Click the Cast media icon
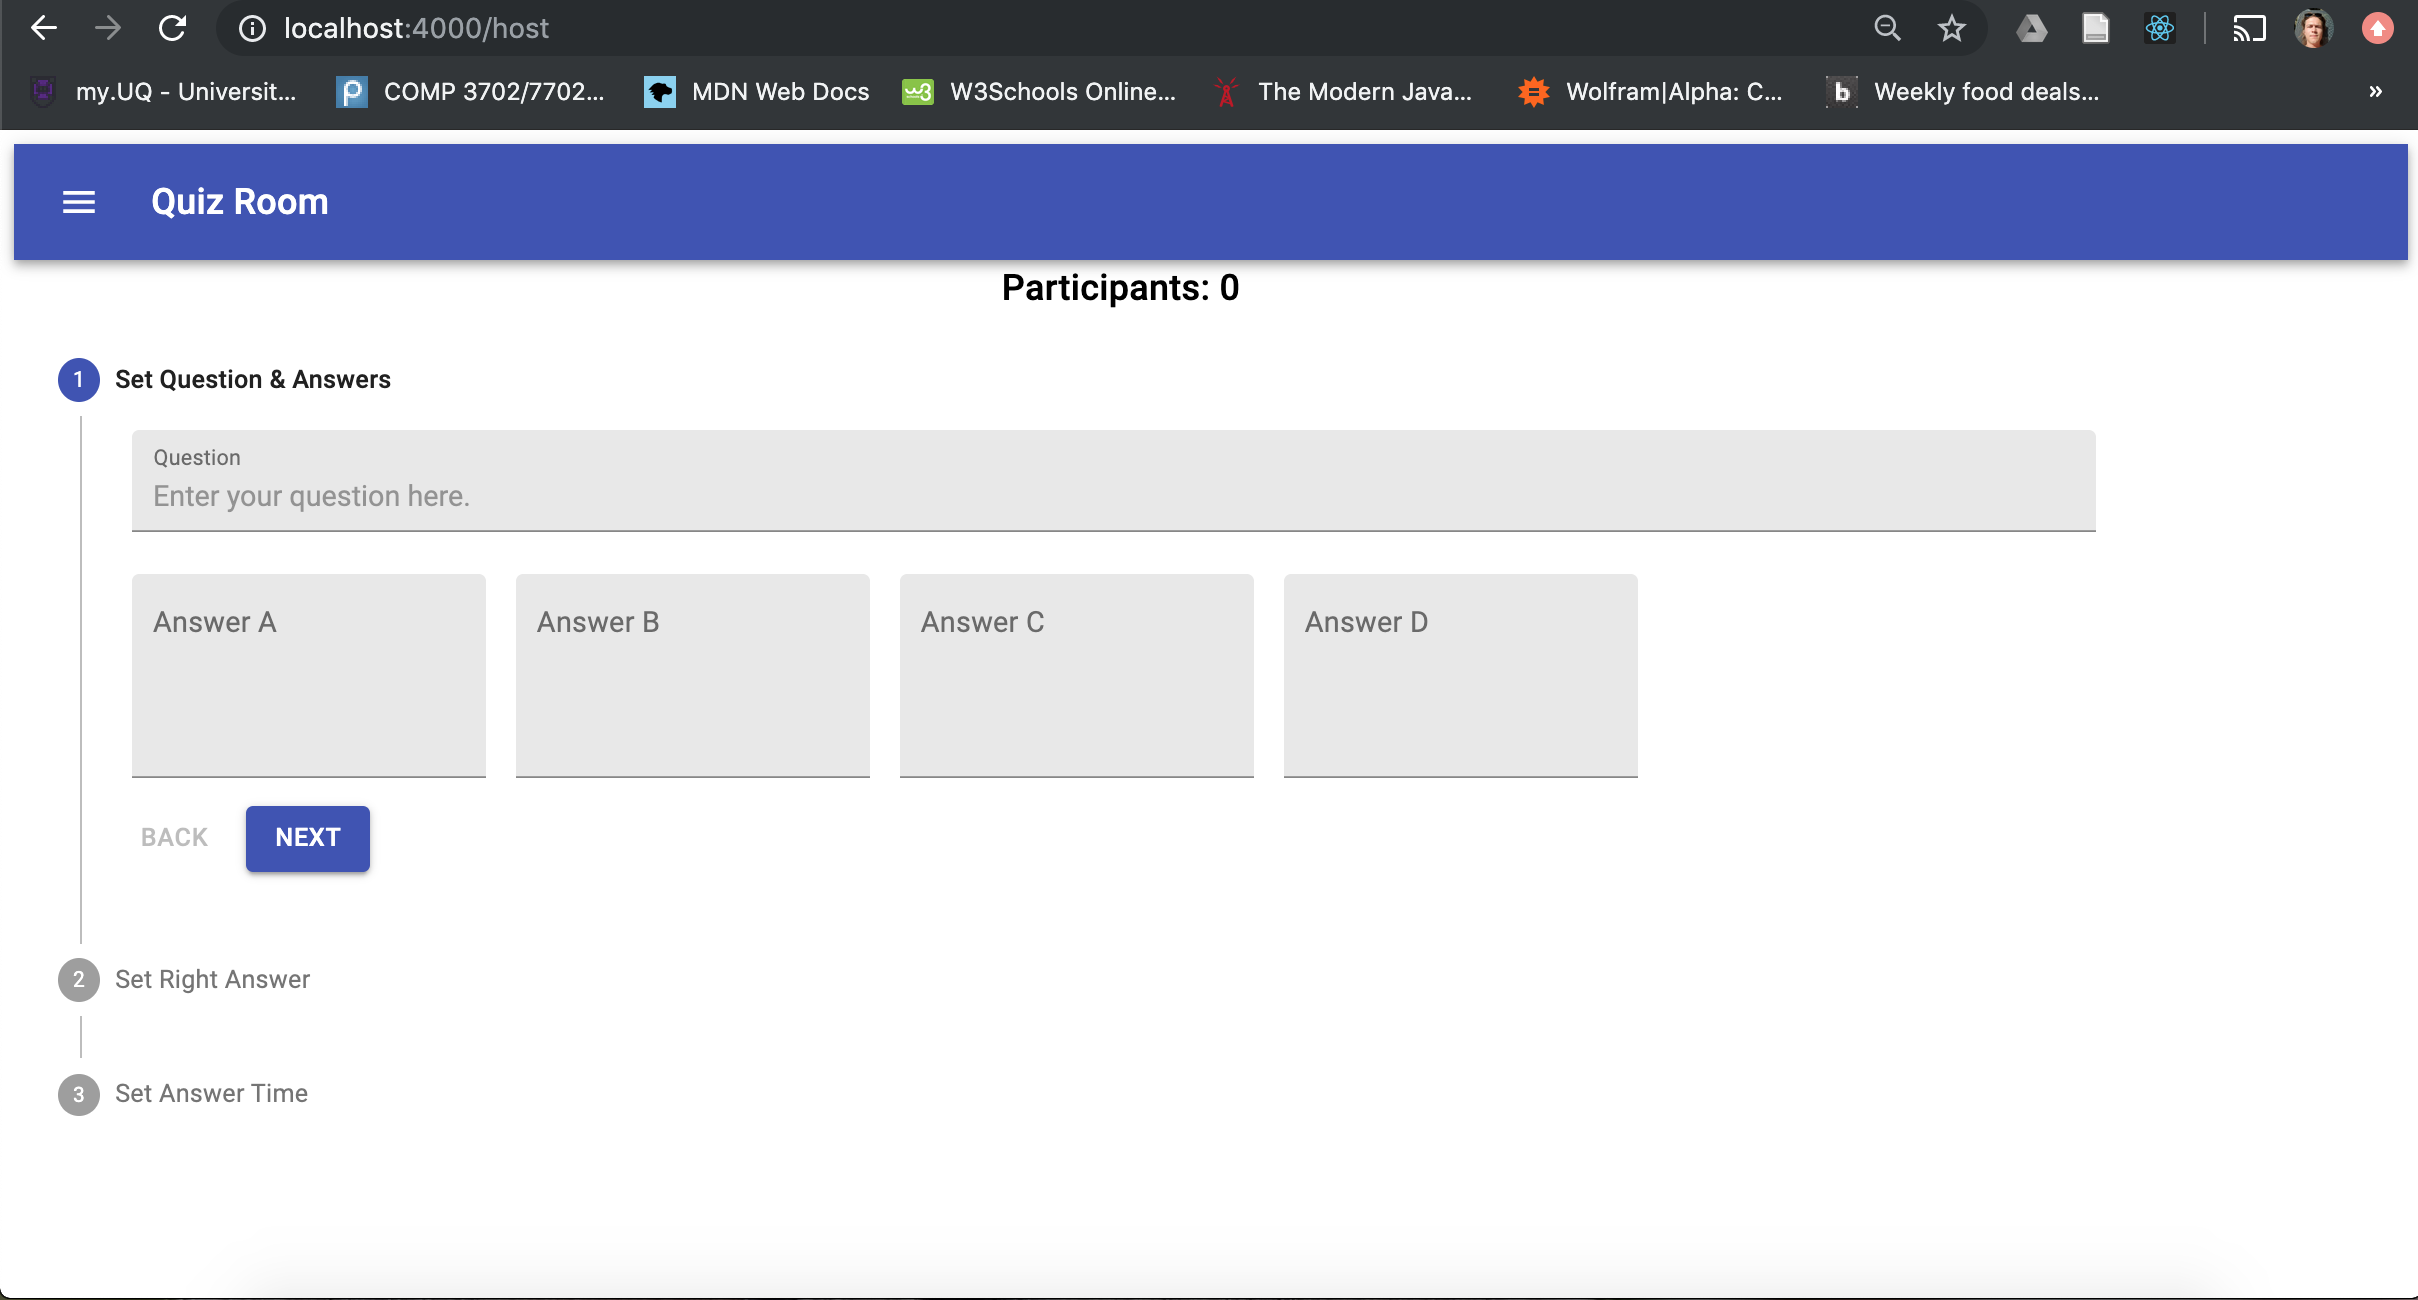Viewport: 2418px width, 1300px height. (x=2249, y=28)
